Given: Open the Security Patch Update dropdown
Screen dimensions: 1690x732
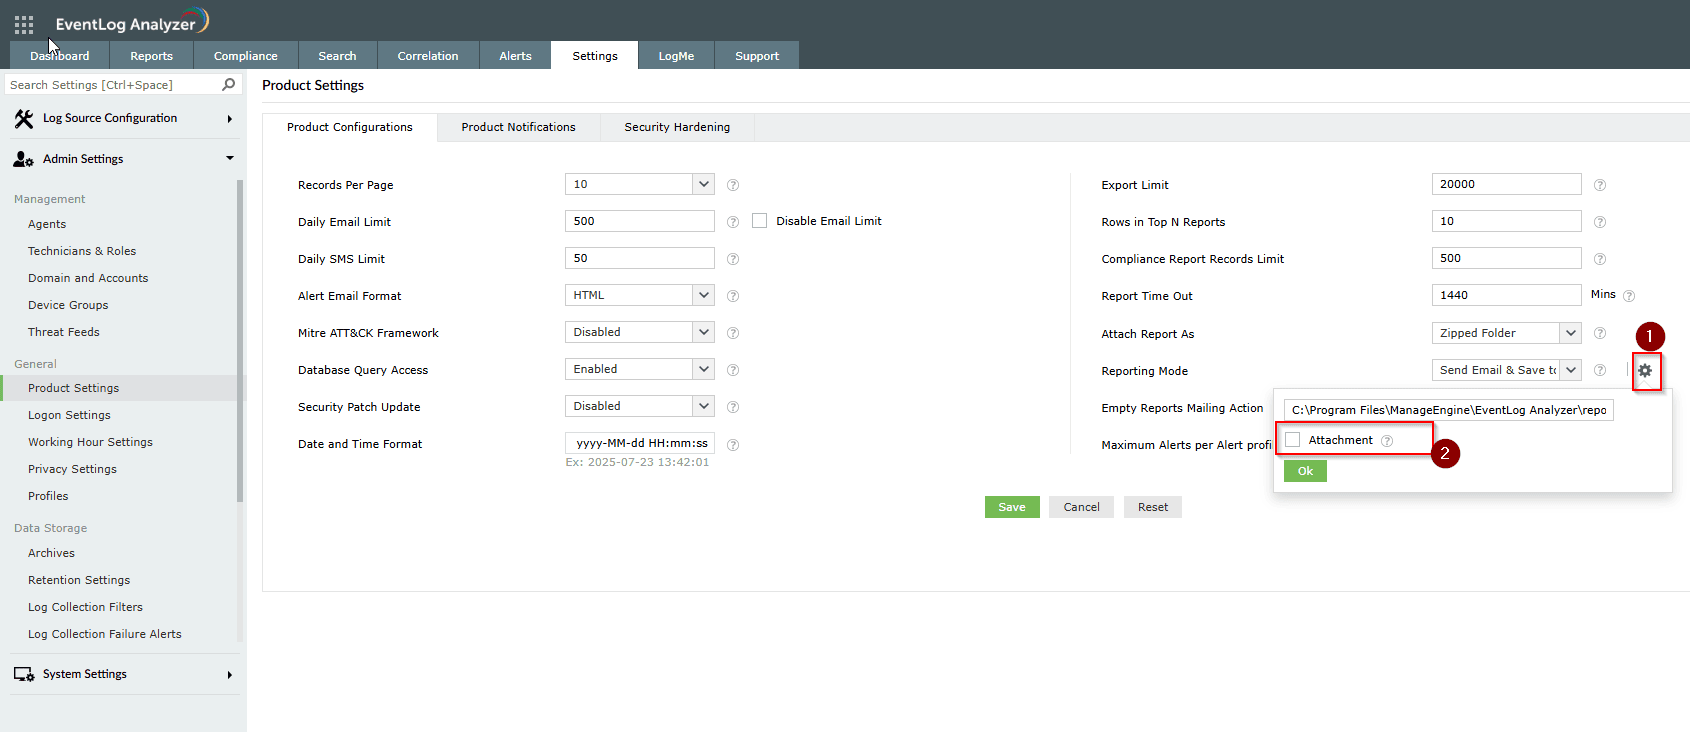Looking at the screenshot, I should (x=639, y=406).
